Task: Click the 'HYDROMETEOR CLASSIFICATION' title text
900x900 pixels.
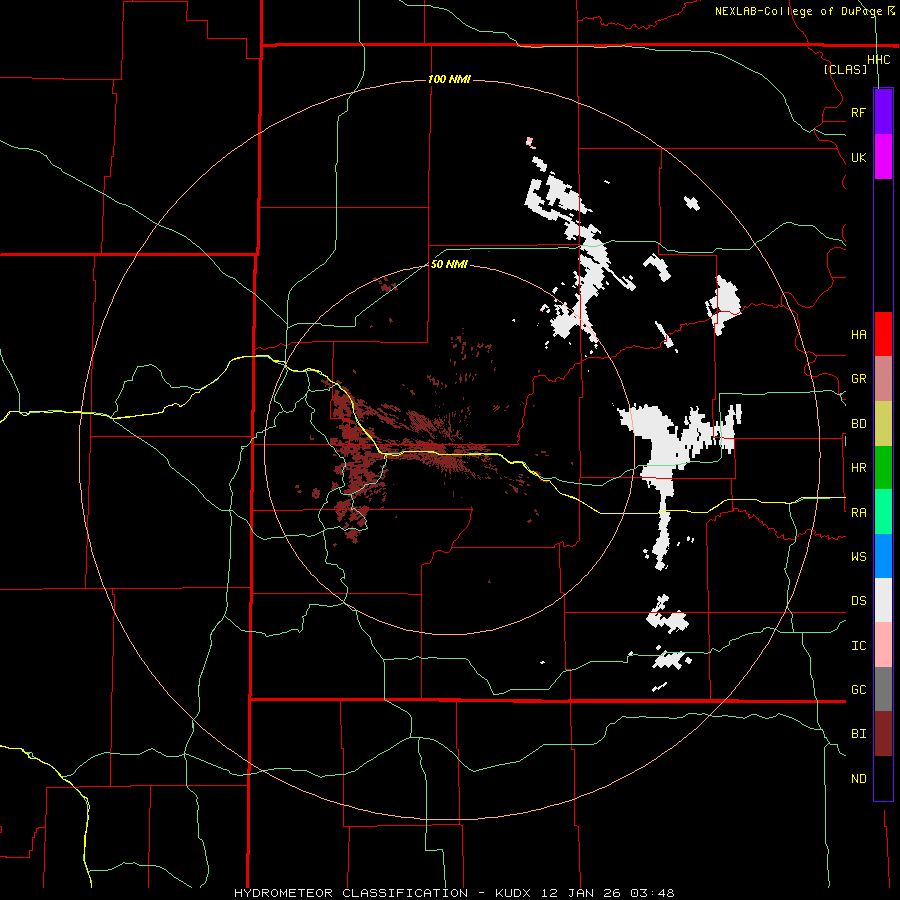Action: click(351, 893)
